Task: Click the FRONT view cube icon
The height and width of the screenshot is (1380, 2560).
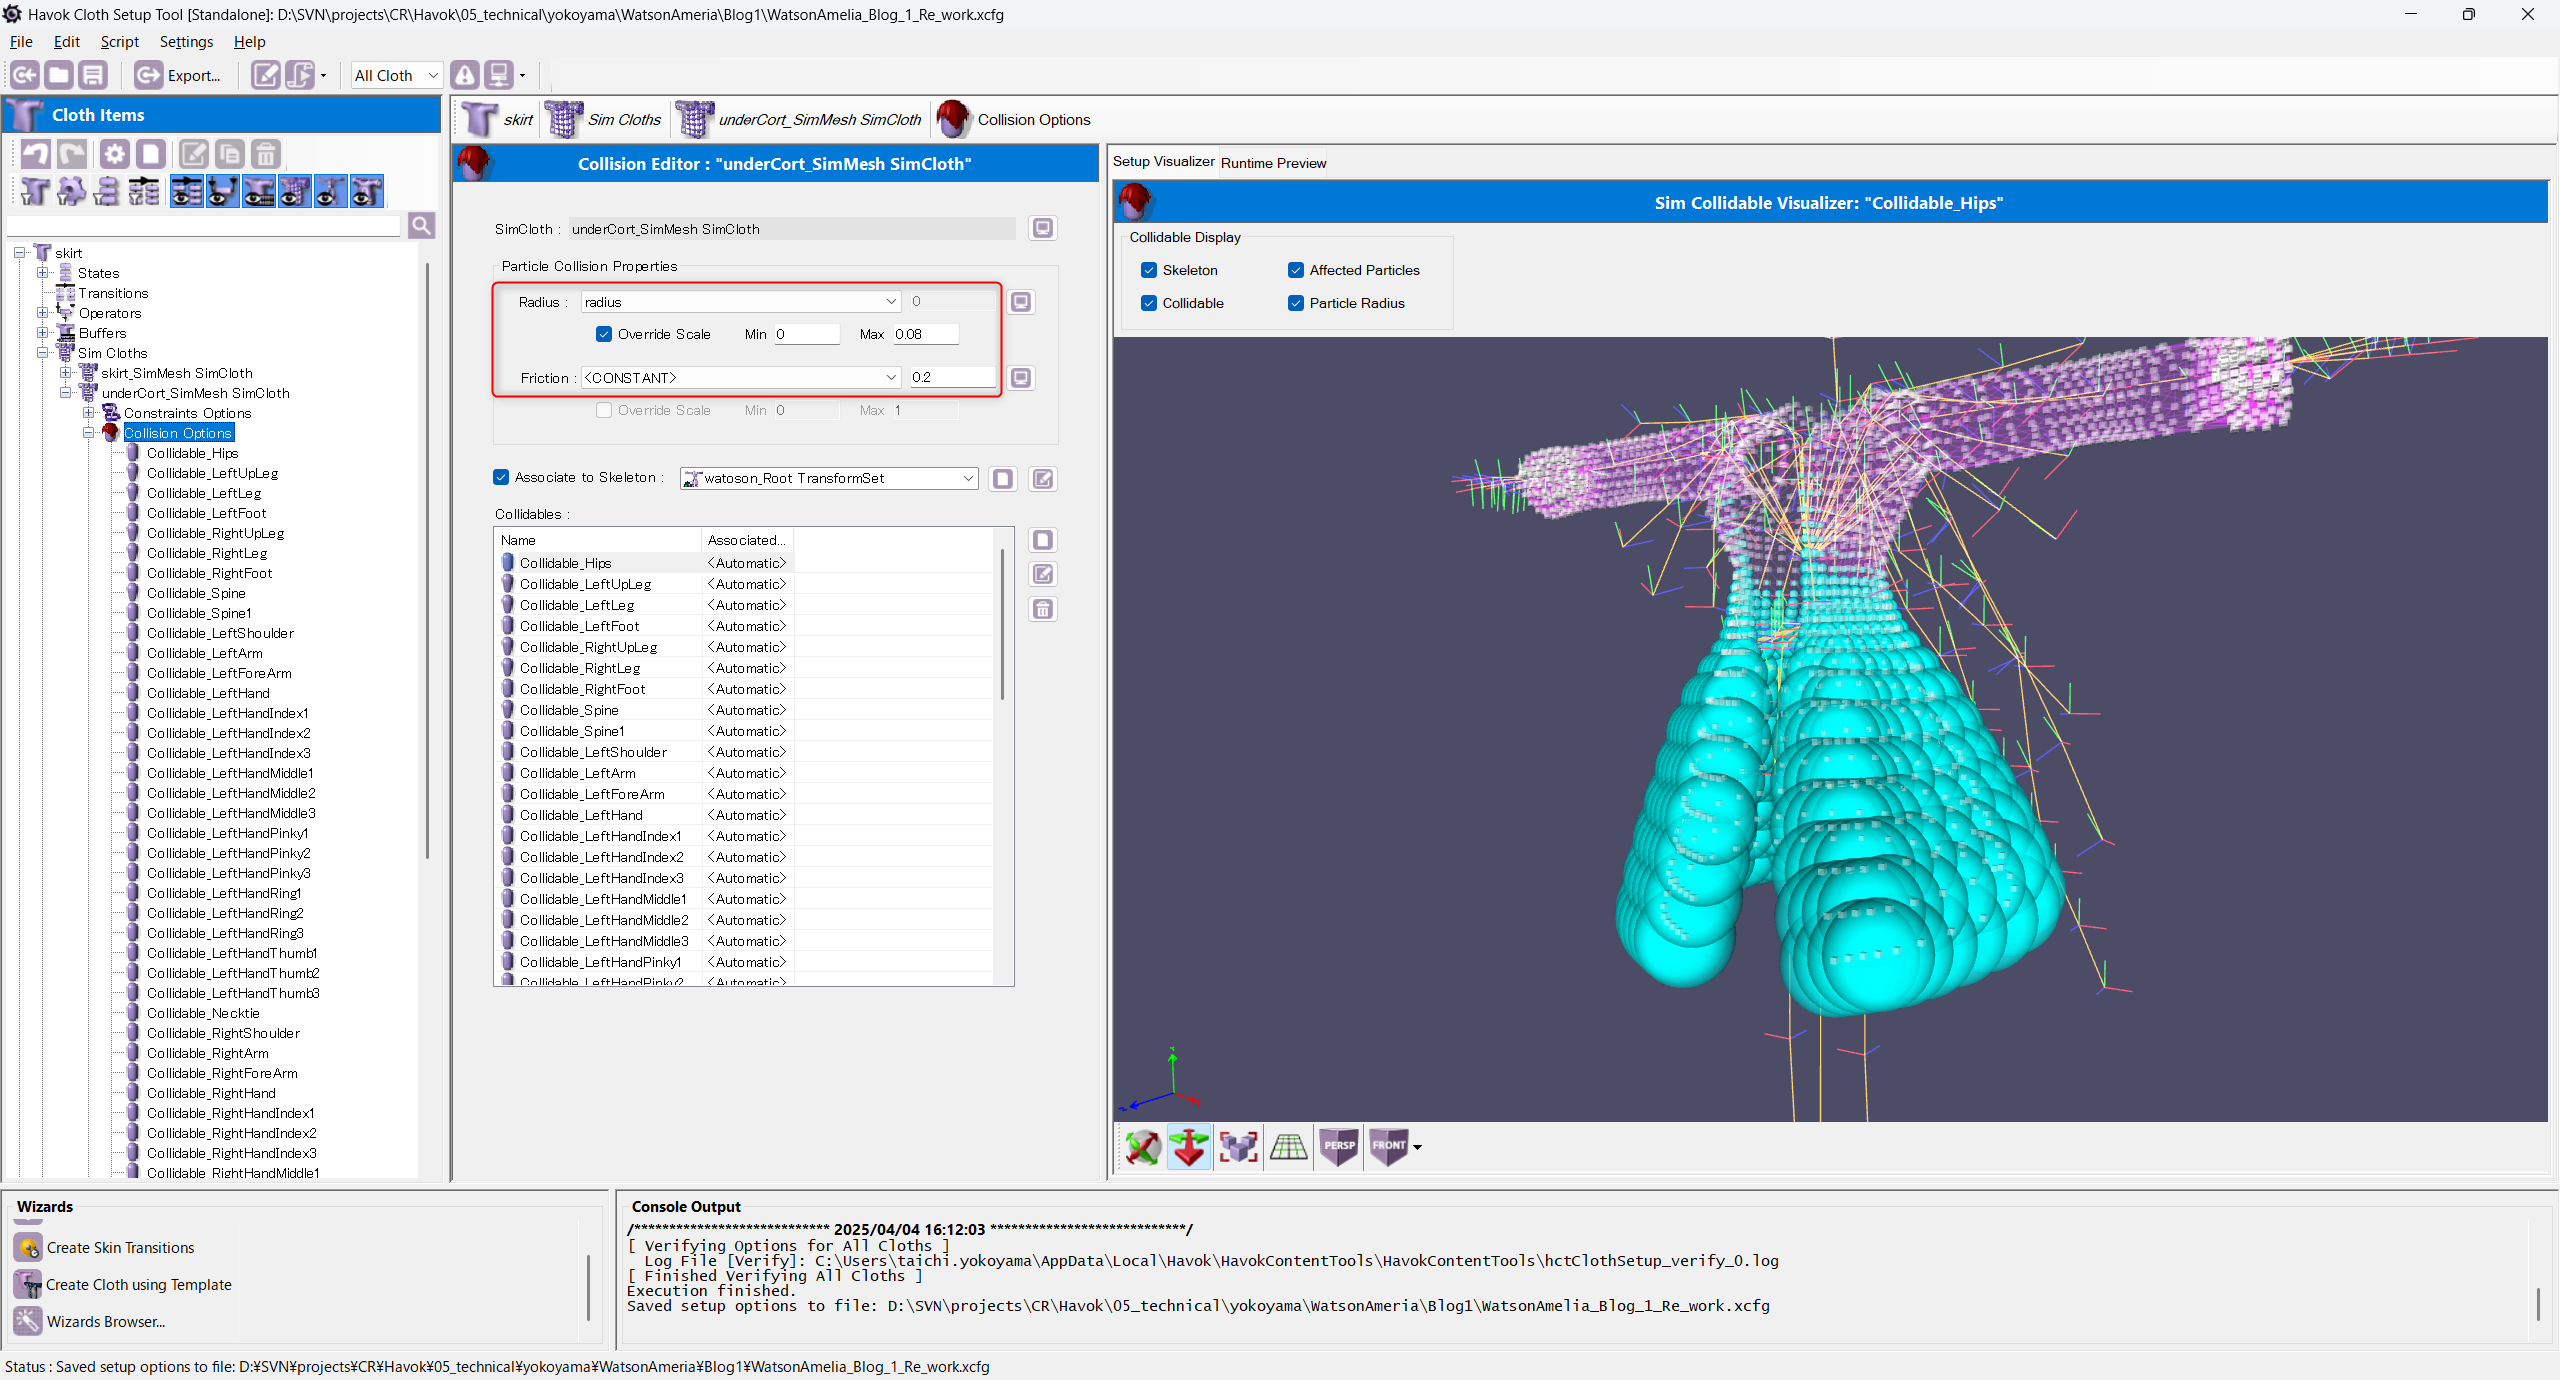Action: pyautogui.click(x=1389, y=1147)
